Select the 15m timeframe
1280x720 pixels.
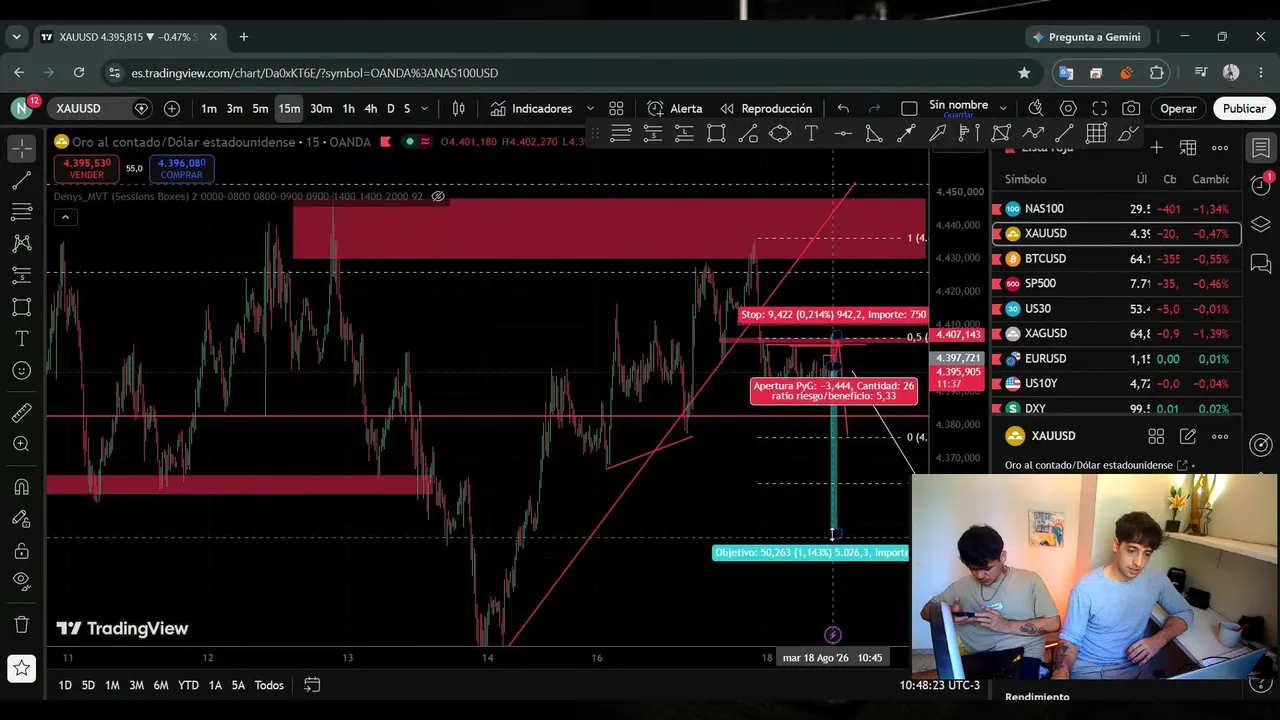pyautogui.click(x=289, y=108)
